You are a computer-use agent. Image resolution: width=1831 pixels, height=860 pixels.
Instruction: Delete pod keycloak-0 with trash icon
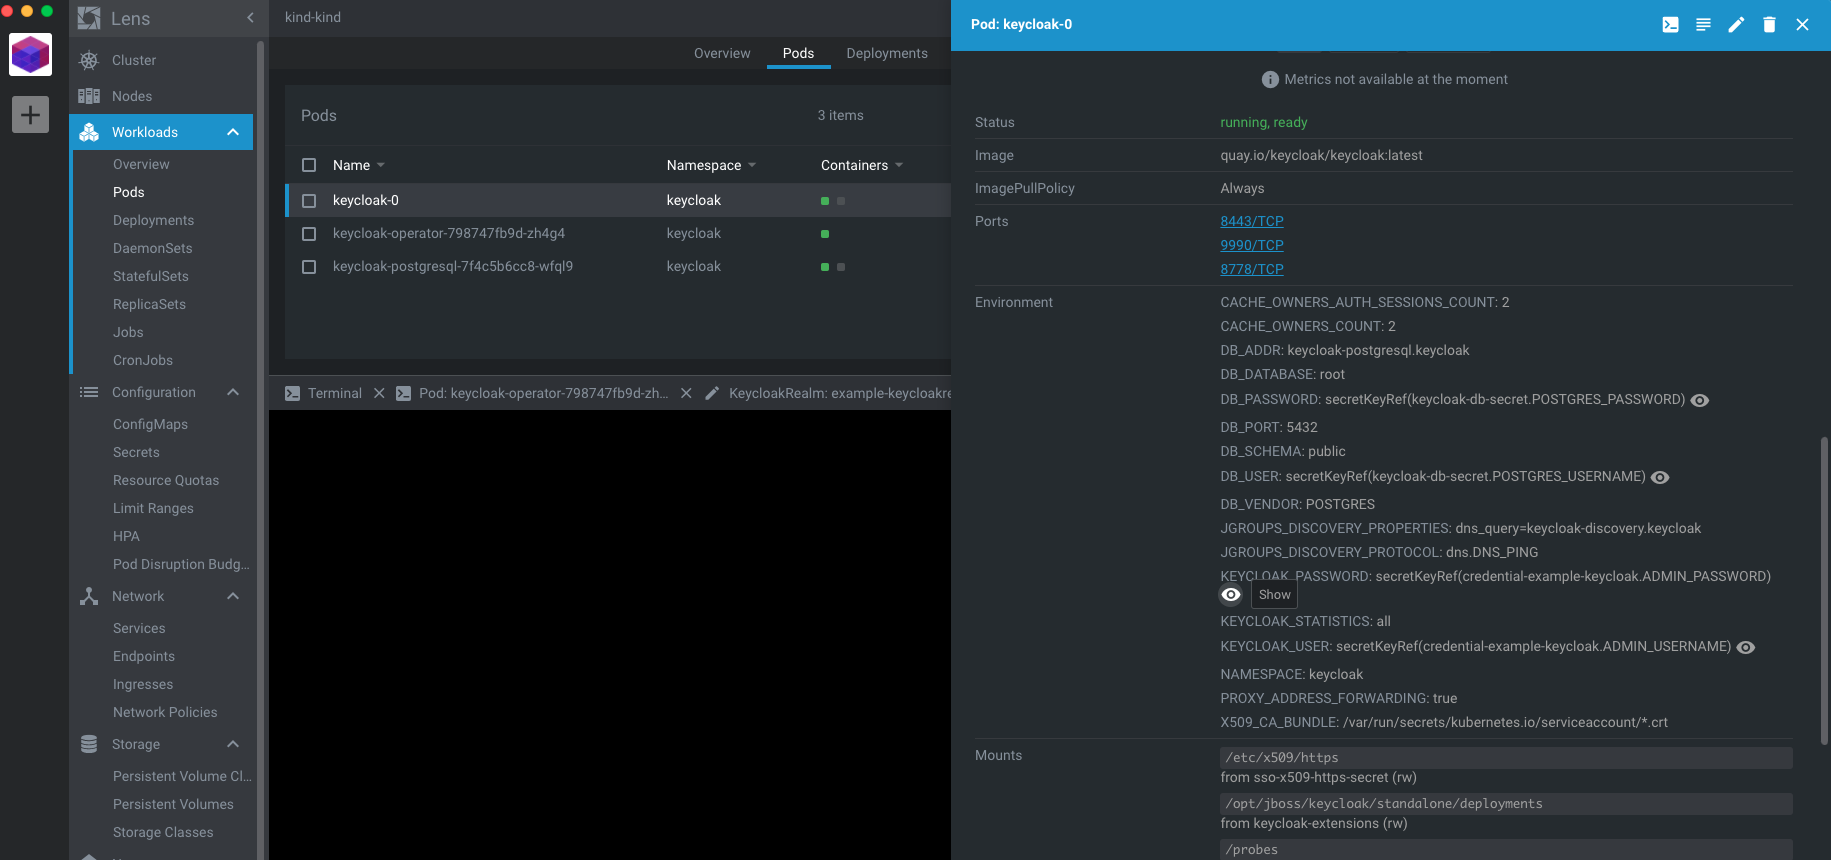point(1769,25)
